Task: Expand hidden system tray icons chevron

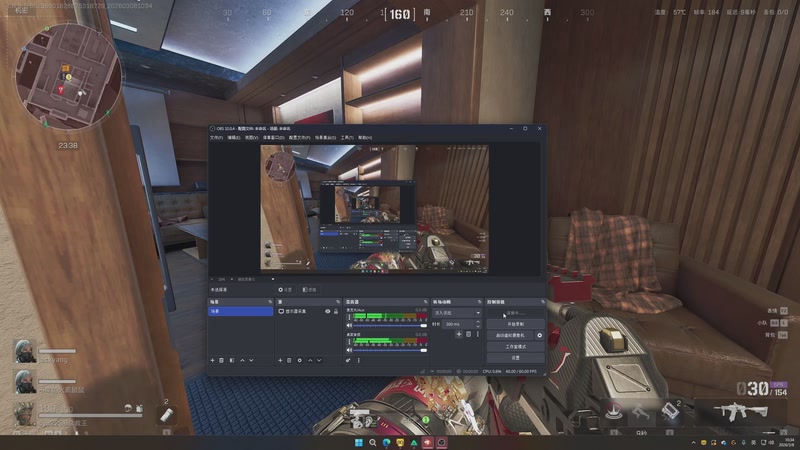Action: tap(693, 442)
